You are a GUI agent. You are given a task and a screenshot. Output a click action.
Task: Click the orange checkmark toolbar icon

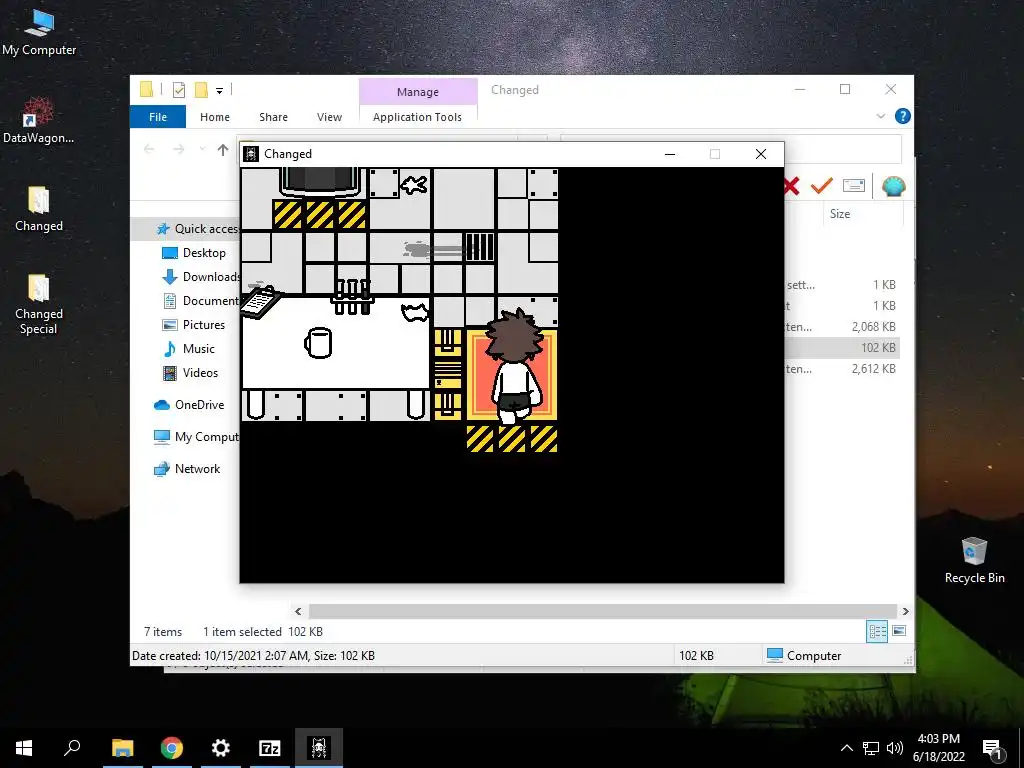[822, 186]
